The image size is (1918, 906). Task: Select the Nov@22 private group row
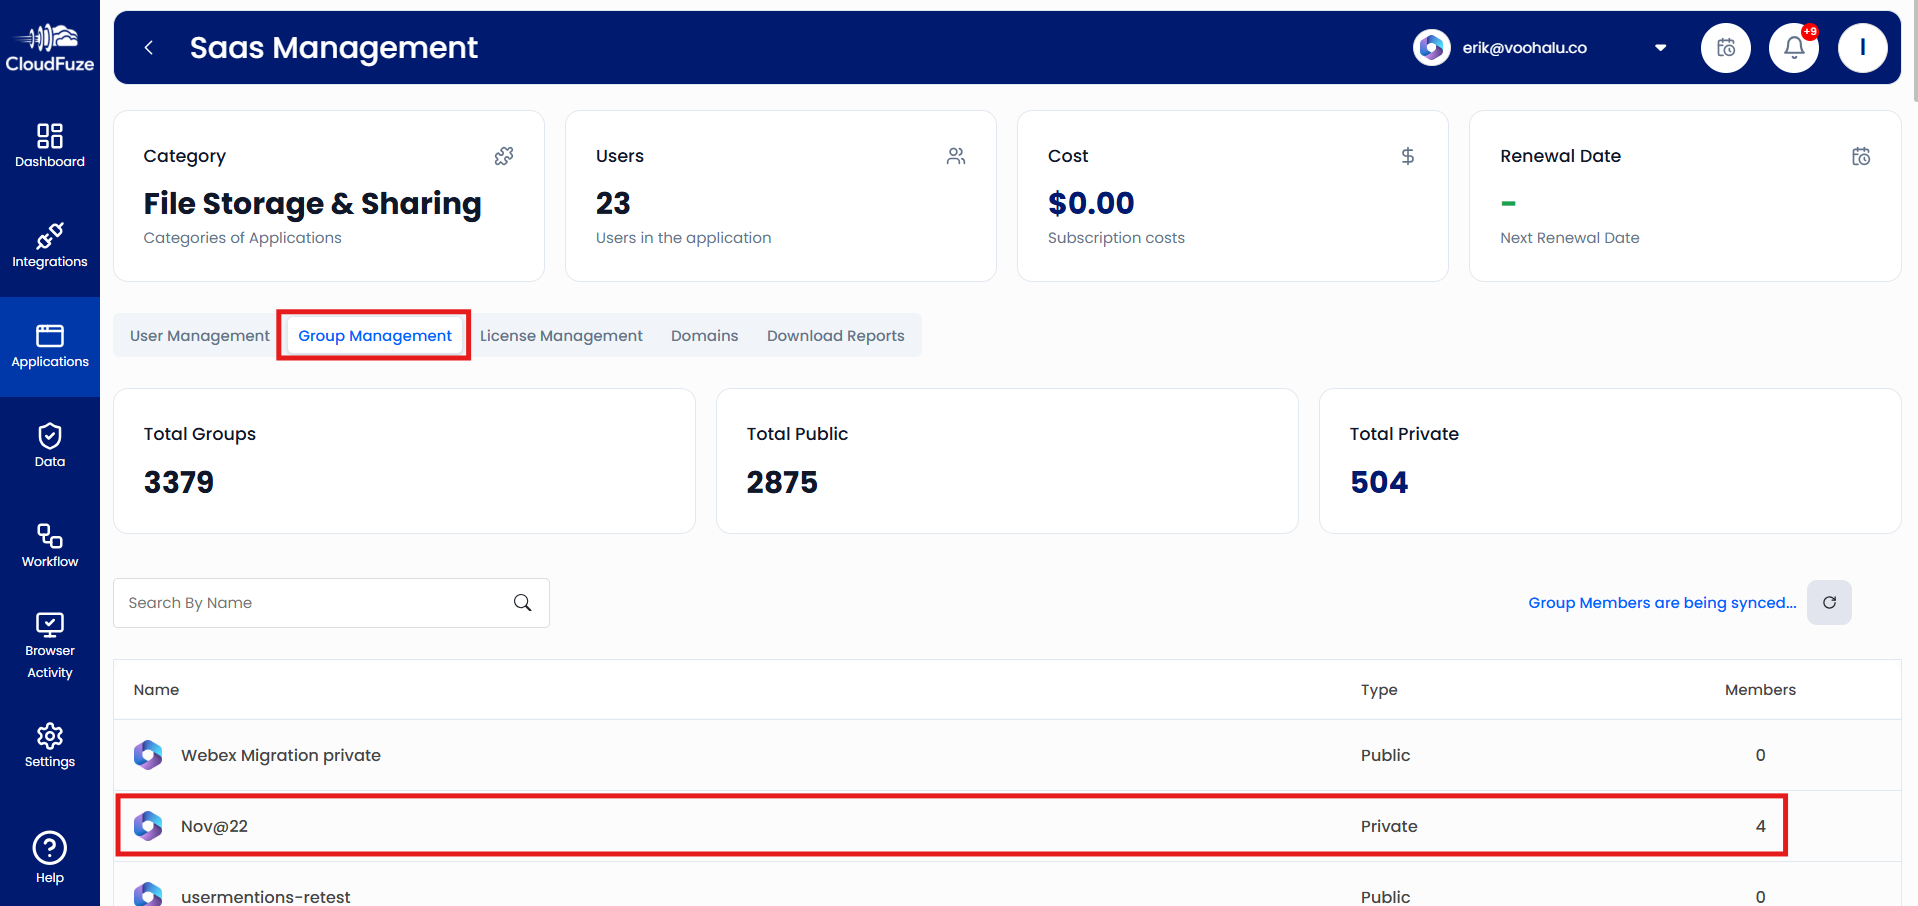point(700,825)
